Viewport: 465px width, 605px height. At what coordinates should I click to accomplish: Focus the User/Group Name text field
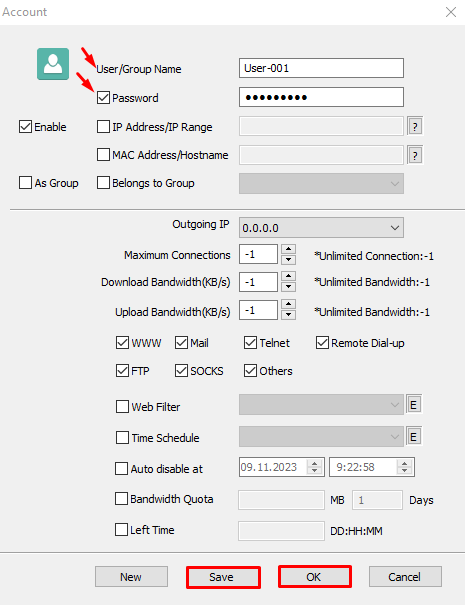tap(321, 68)
